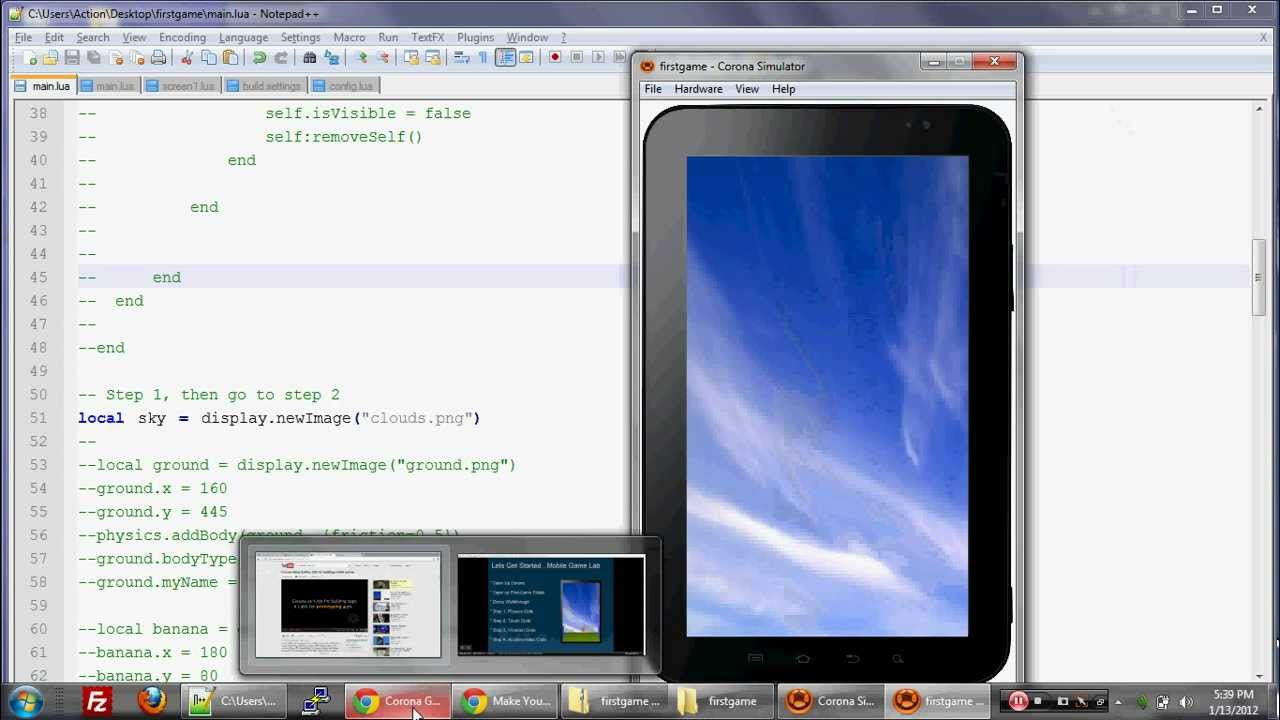
Task: Undo the last edit via toolbar
Action: [x=259, y=58]
